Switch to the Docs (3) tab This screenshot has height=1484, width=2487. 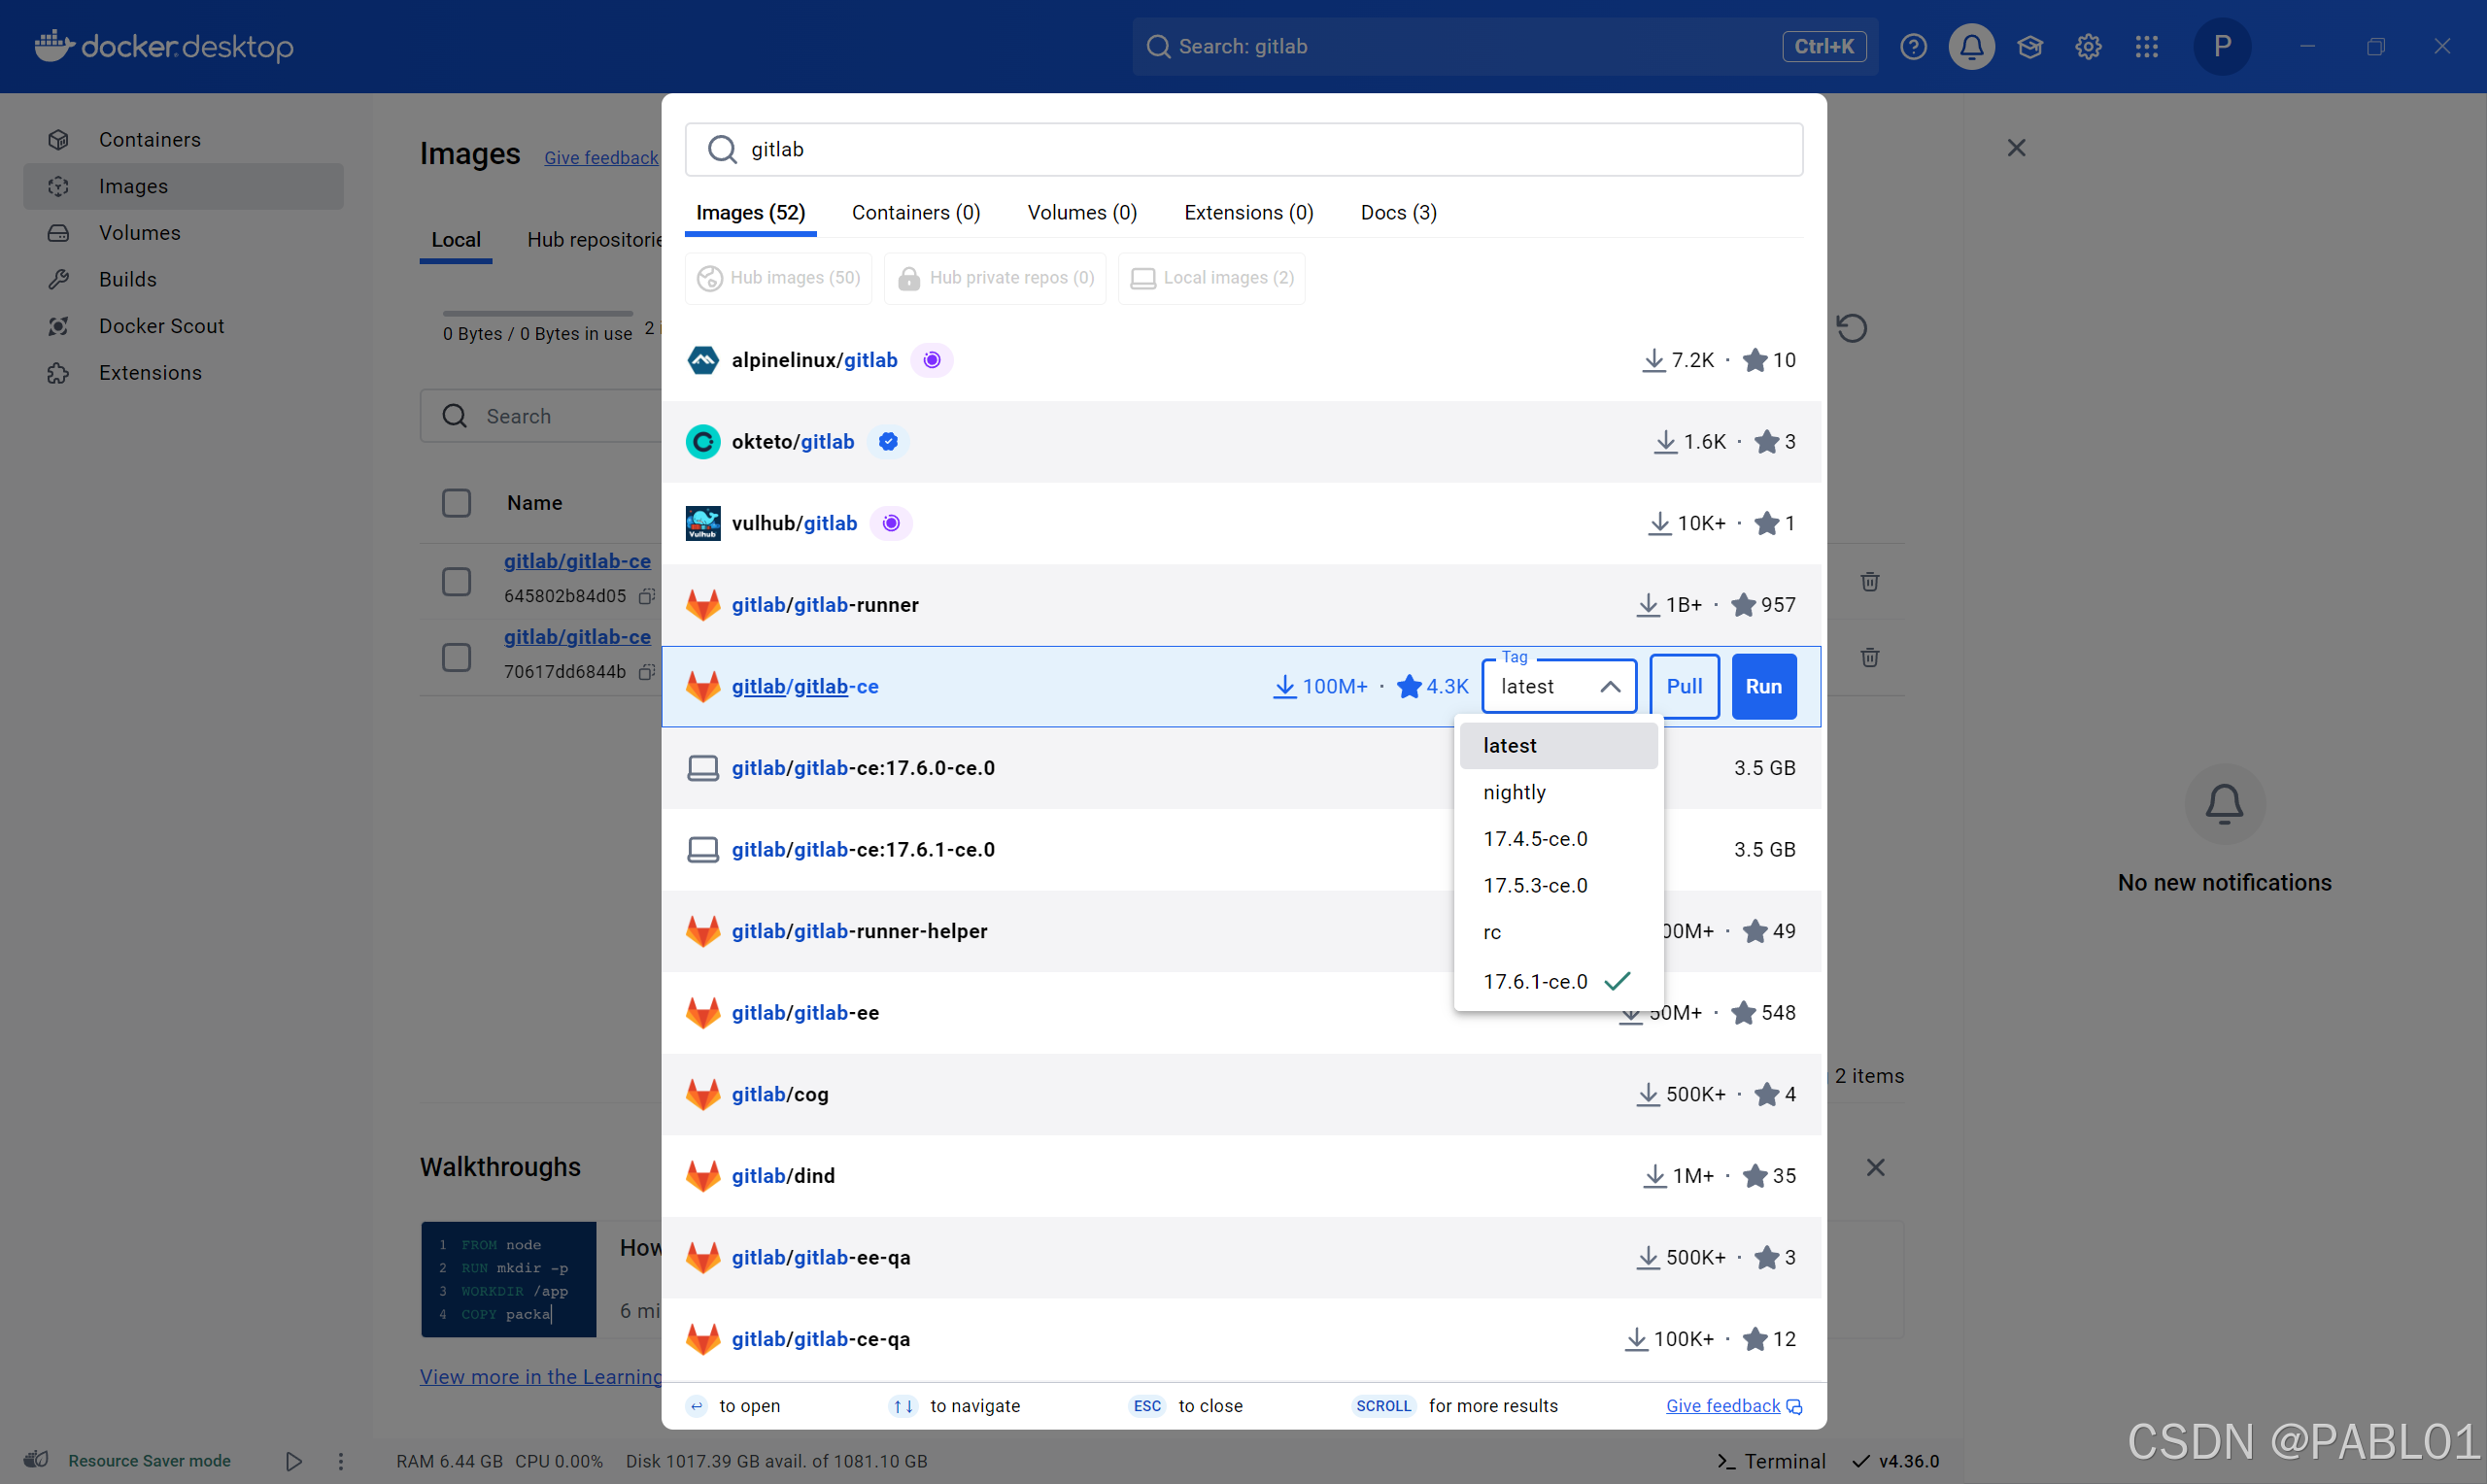[x=1398, y=212]
